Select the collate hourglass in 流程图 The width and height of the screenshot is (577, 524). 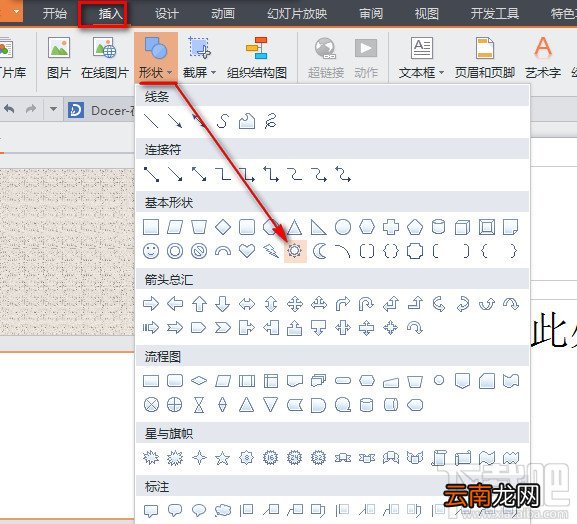point(199,405)
